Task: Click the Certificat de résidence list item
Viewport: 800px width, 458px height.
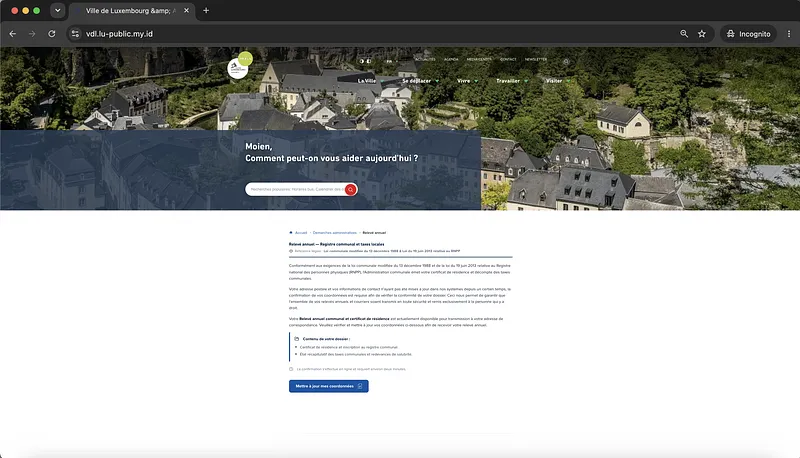Action: point(348,347)
